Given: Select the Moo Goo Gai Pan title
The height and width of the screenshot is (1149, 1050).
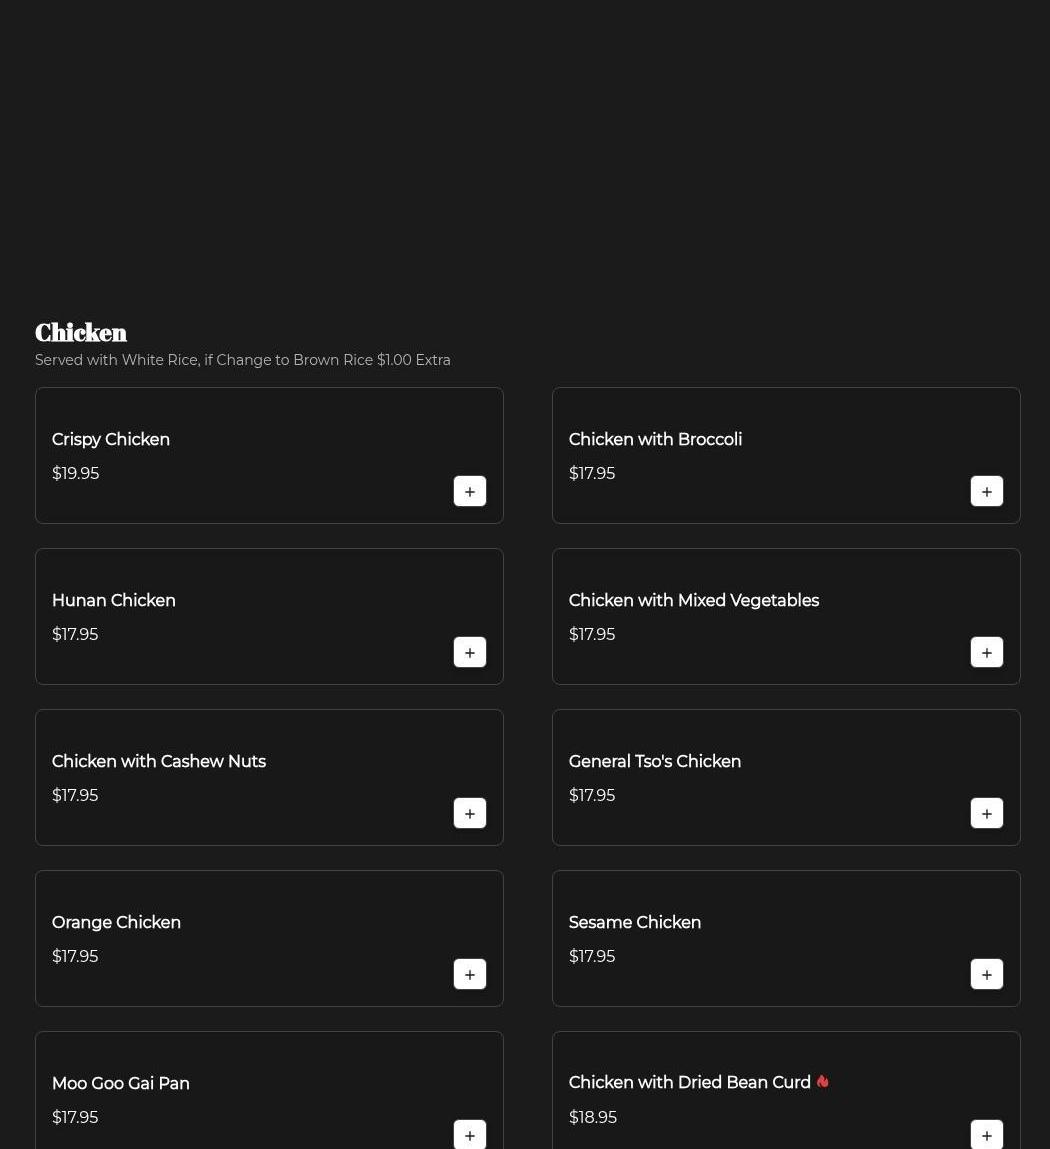Looking at the screenshot, I should (121, 1083).
